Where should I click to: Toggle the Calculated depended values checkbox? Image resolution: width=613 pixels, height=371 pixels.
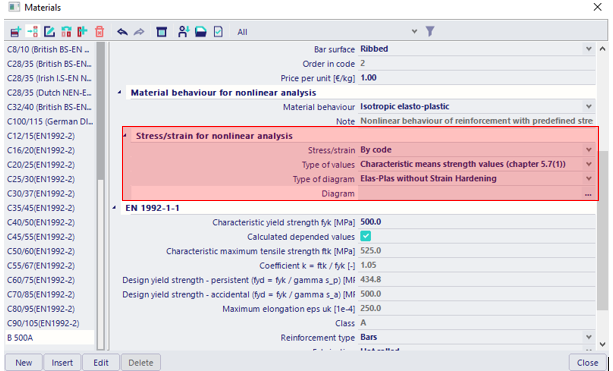coord(366,237)
